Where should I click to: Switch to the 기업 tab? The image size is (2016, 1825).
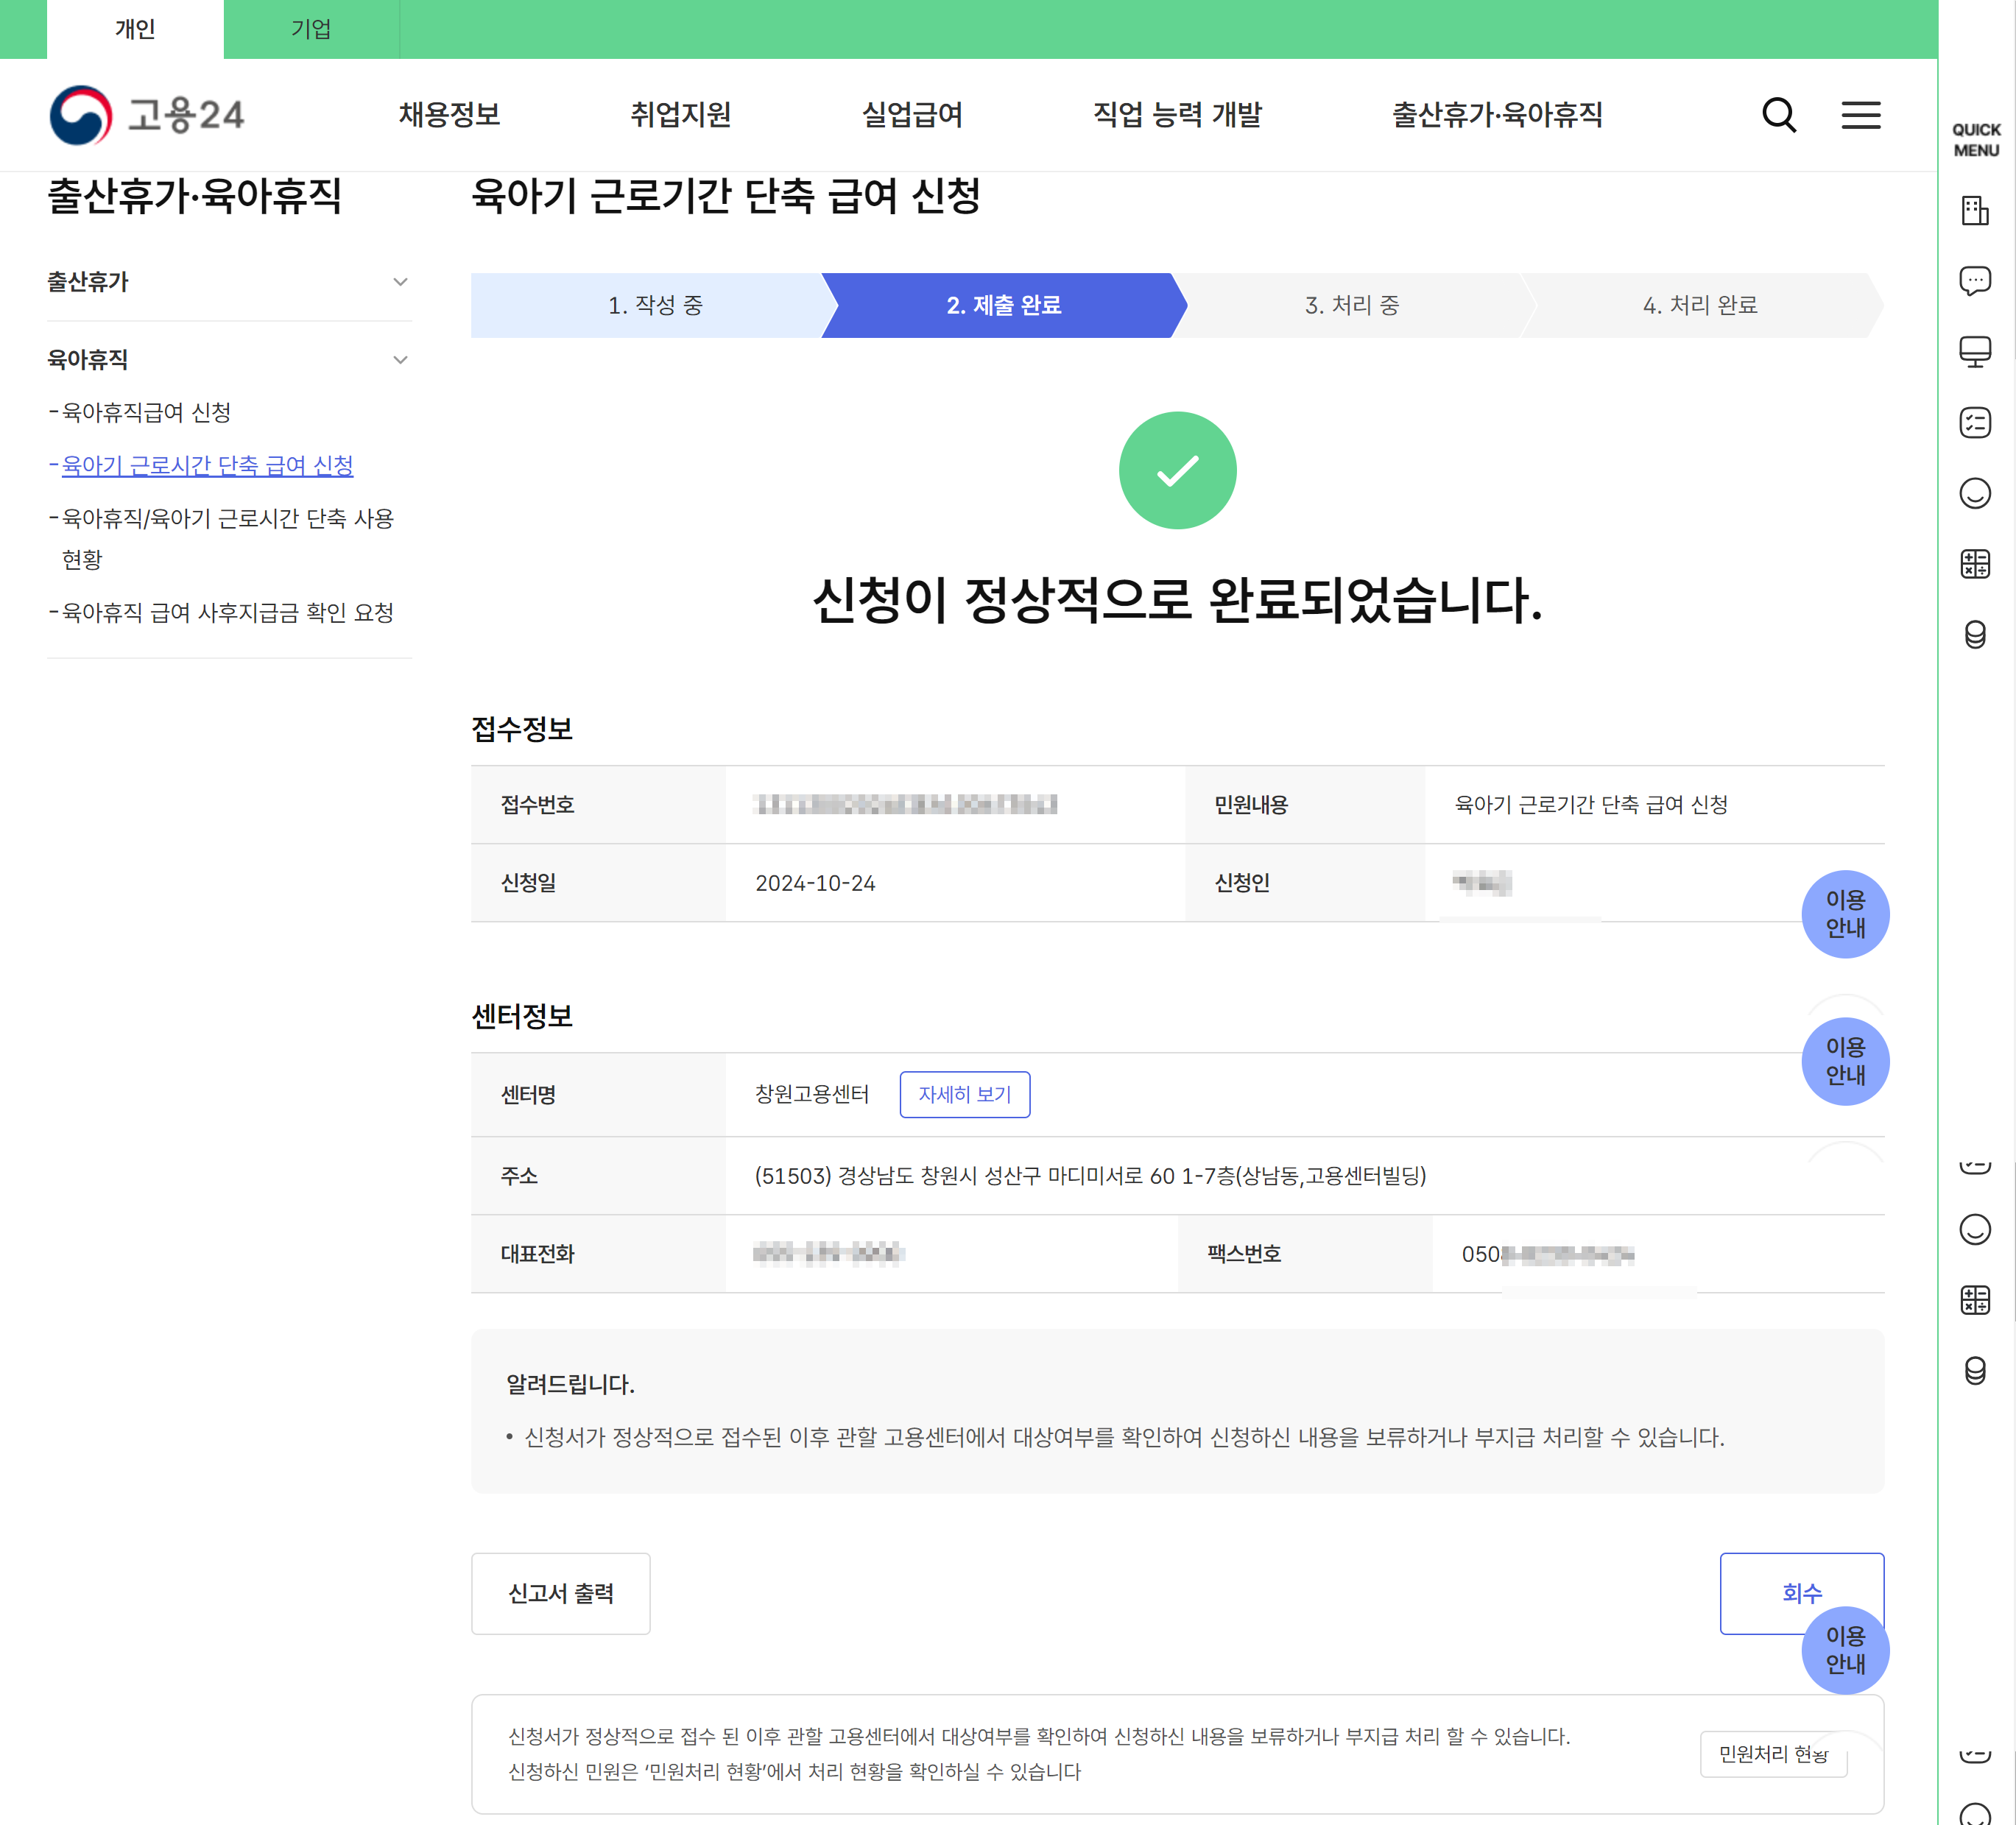click(311, 29)
